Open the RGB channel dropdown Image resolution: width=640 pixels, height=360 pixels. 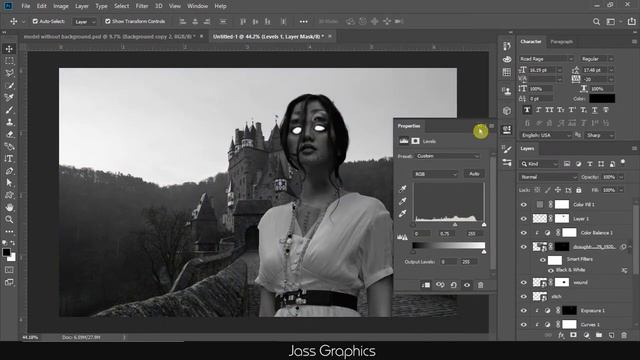click(x=436, y=174)
